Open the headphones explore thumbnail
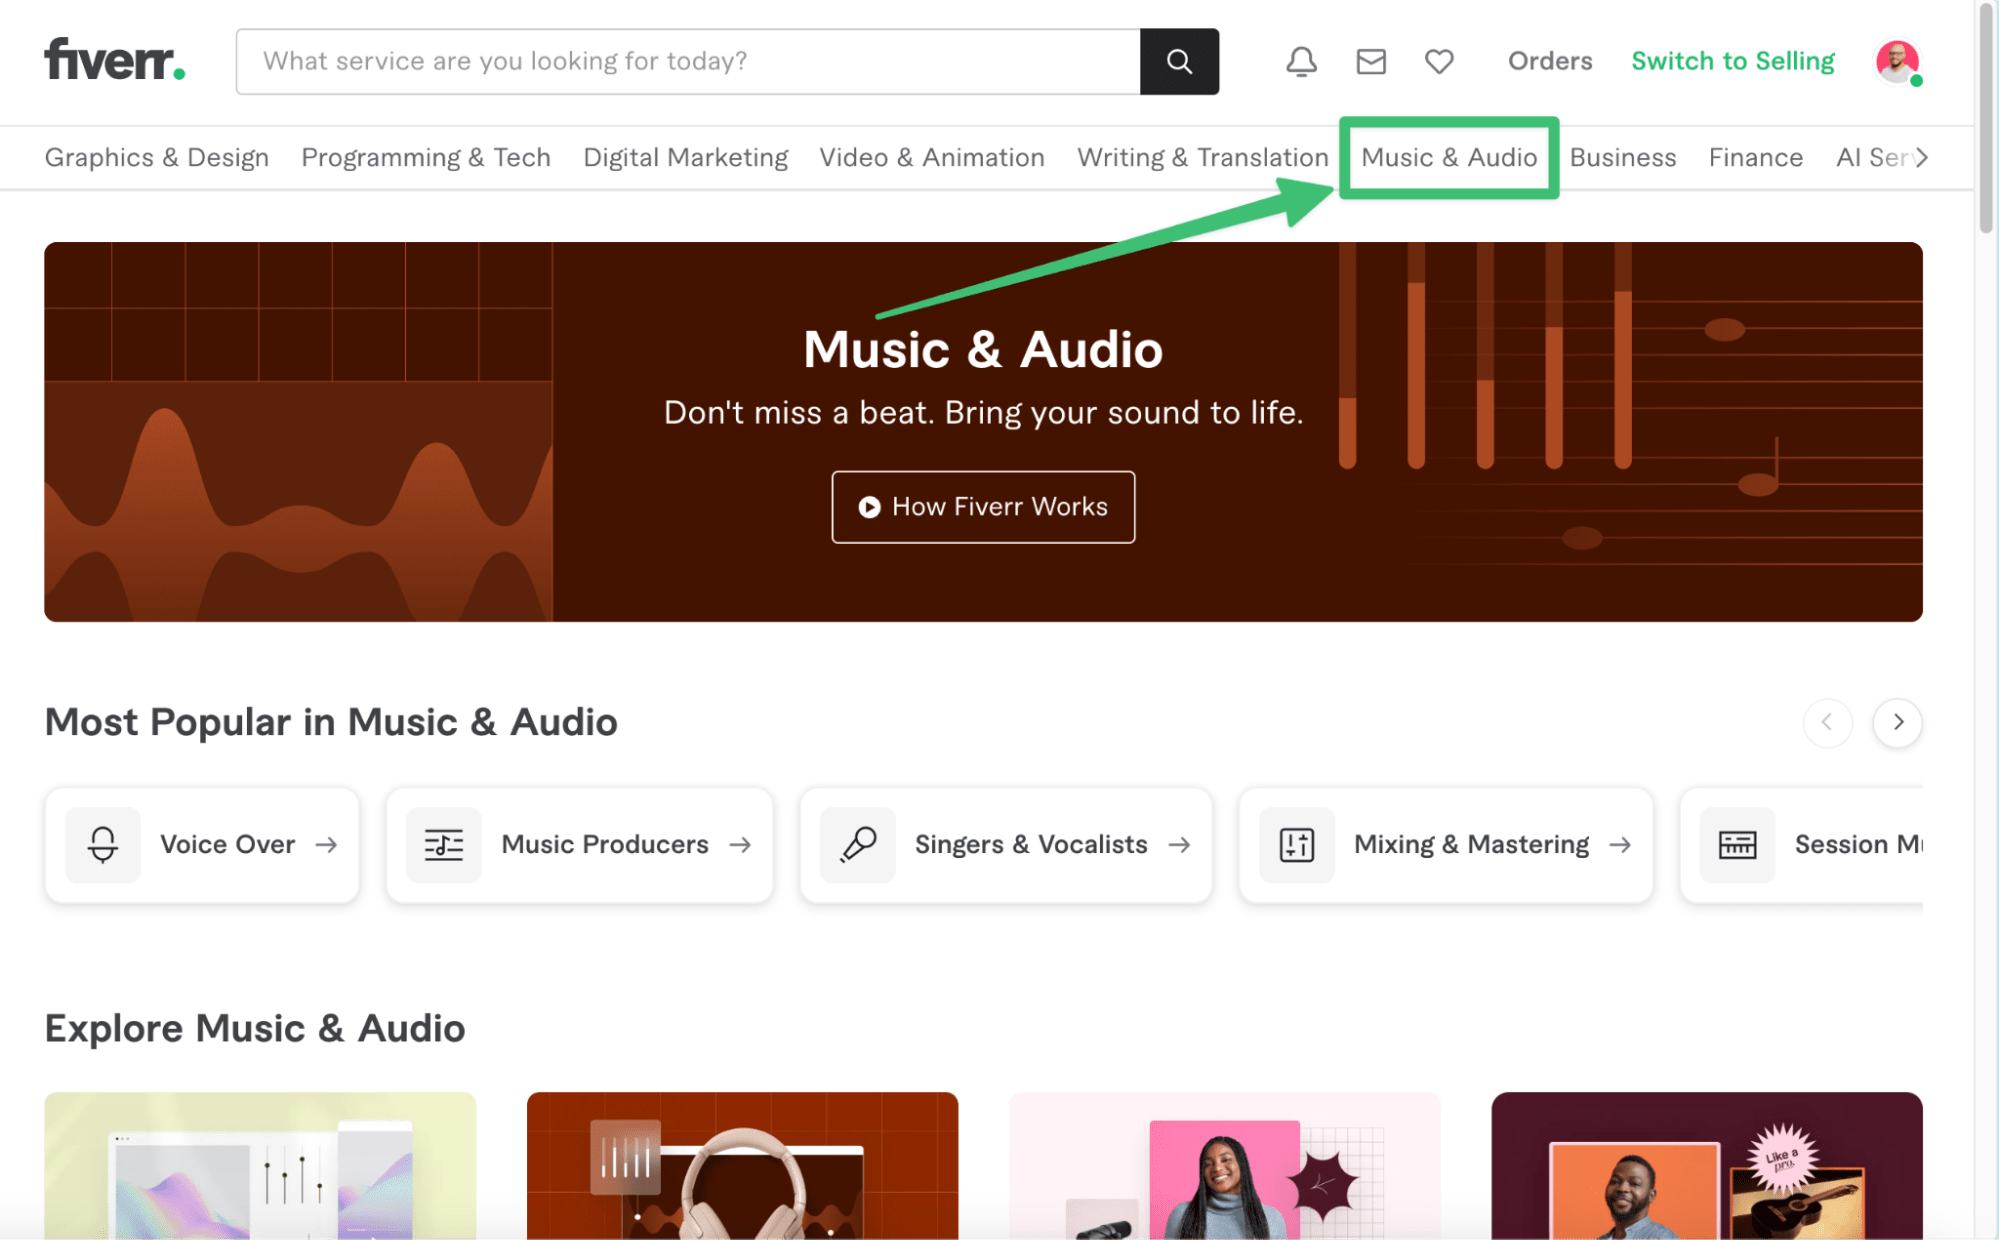 point(742,1166)
